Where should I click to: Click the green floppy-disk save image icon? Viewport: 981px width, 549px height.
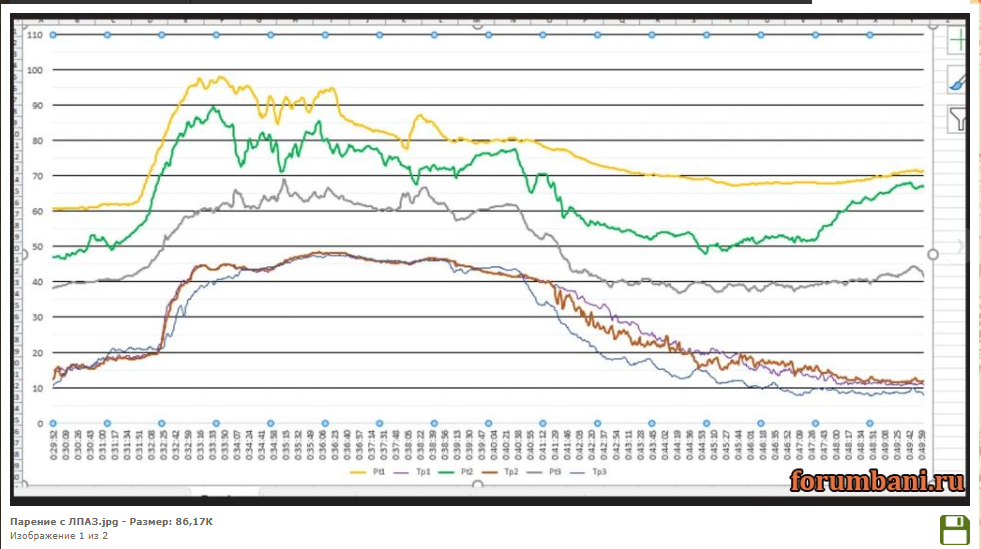955,530
